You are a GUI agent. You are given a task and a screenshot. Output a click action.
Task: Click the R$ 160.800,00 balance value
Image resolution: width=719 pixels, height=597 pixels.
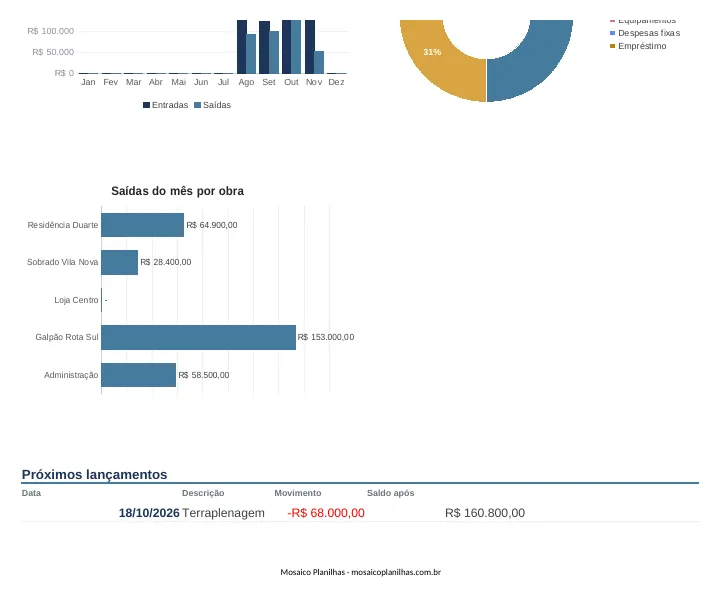click(485, 513)
